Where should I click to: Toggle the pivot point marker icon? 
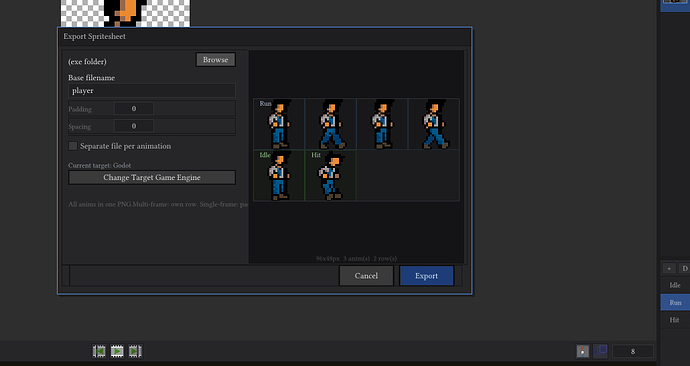(x=583, y=351)
